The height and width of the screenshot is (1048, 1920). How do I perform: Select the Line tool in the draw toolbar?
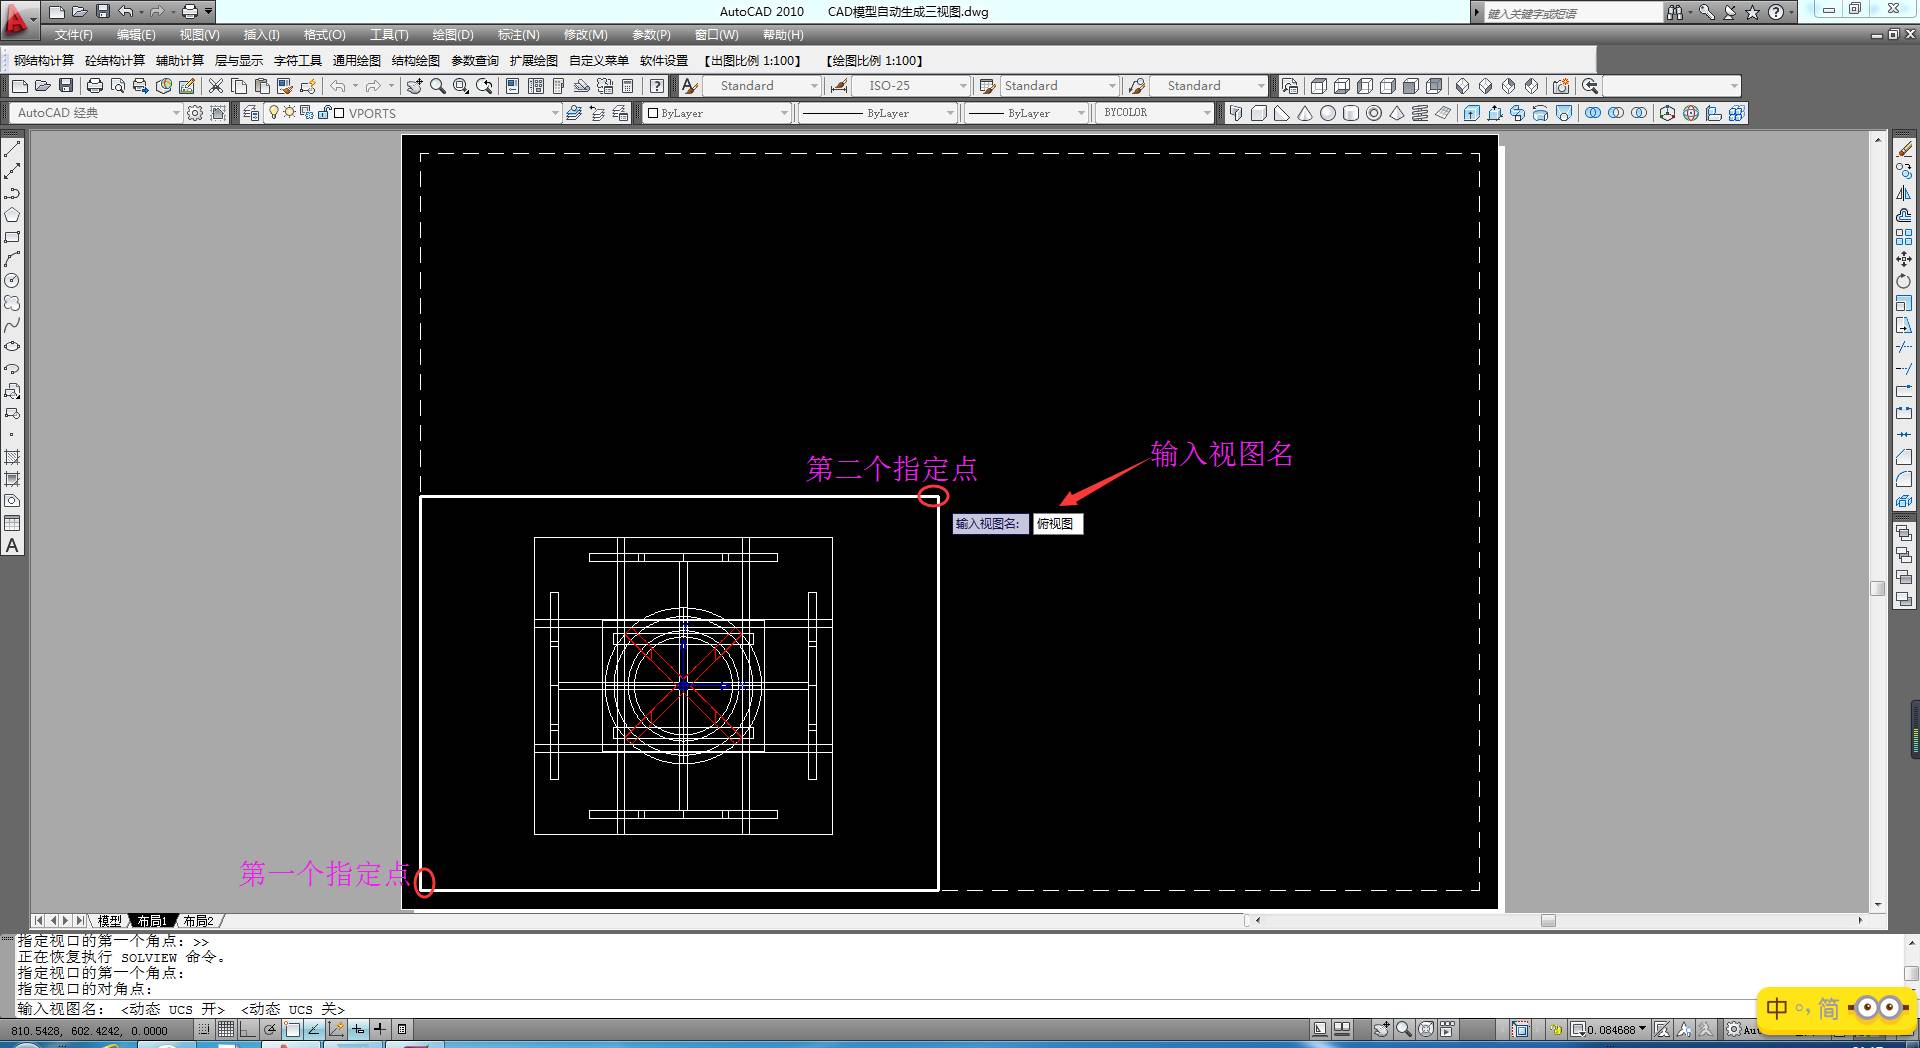[x=12, y=150]
